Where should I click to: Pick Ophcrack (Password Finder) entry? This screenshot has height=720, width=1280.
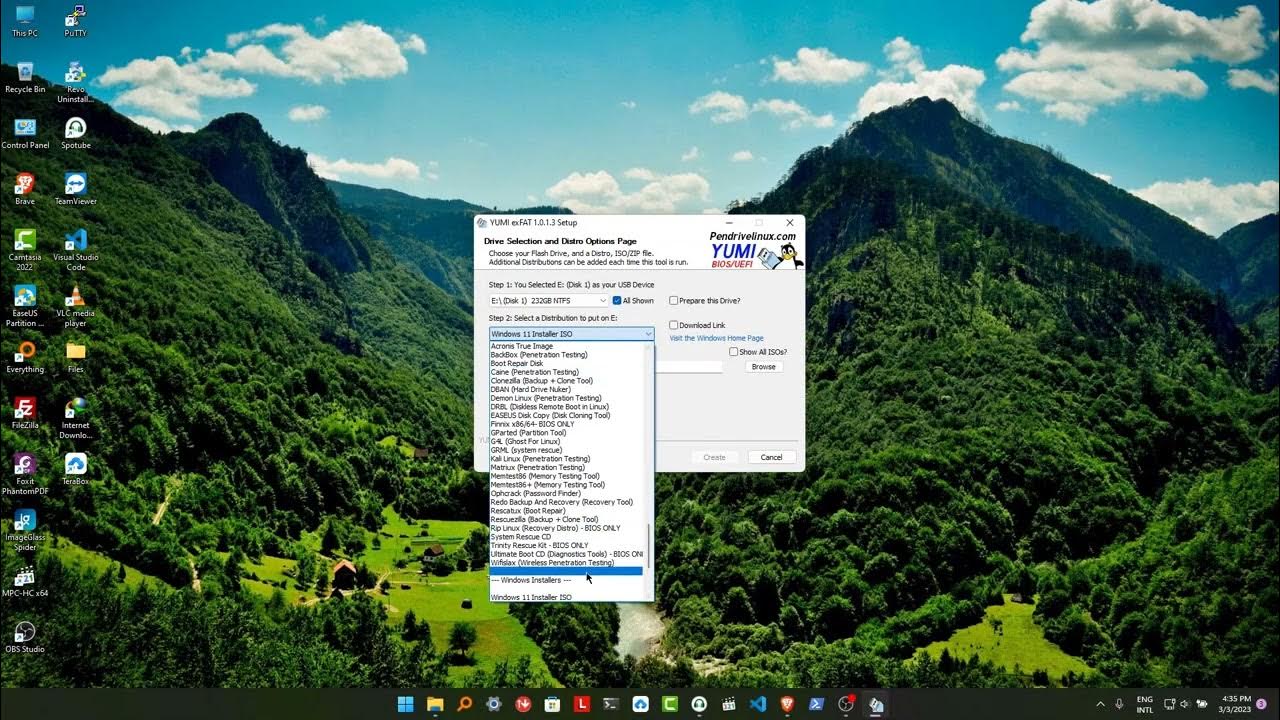pyautogui.click(x=566, y=493)
